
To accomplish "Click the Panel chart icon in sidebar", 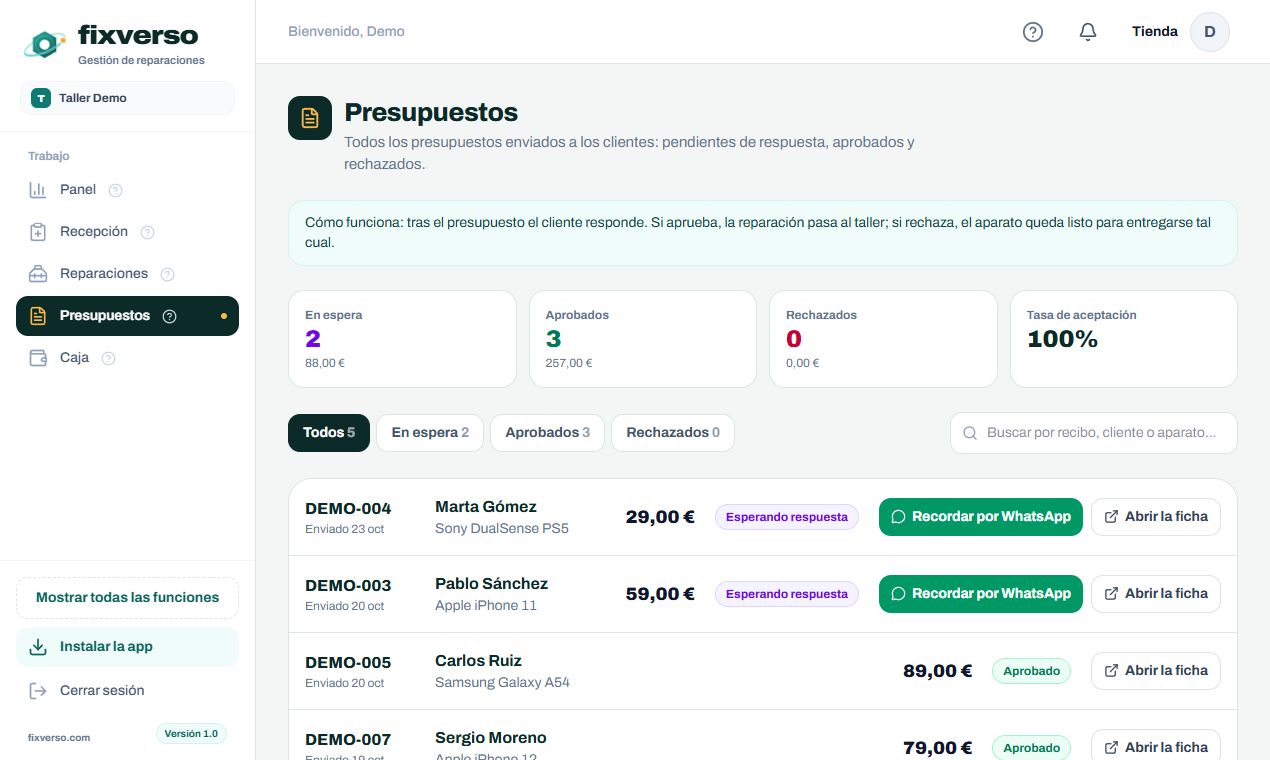I will [x=38, y=190].
